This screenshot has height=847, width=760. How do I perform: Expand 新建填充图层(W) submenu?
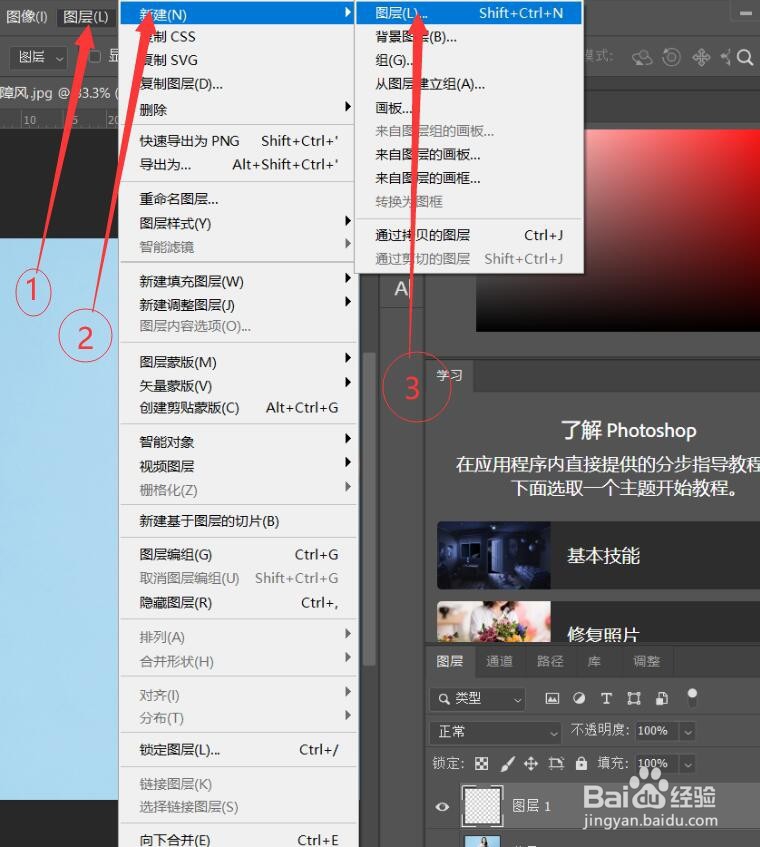tap(237, 281)
